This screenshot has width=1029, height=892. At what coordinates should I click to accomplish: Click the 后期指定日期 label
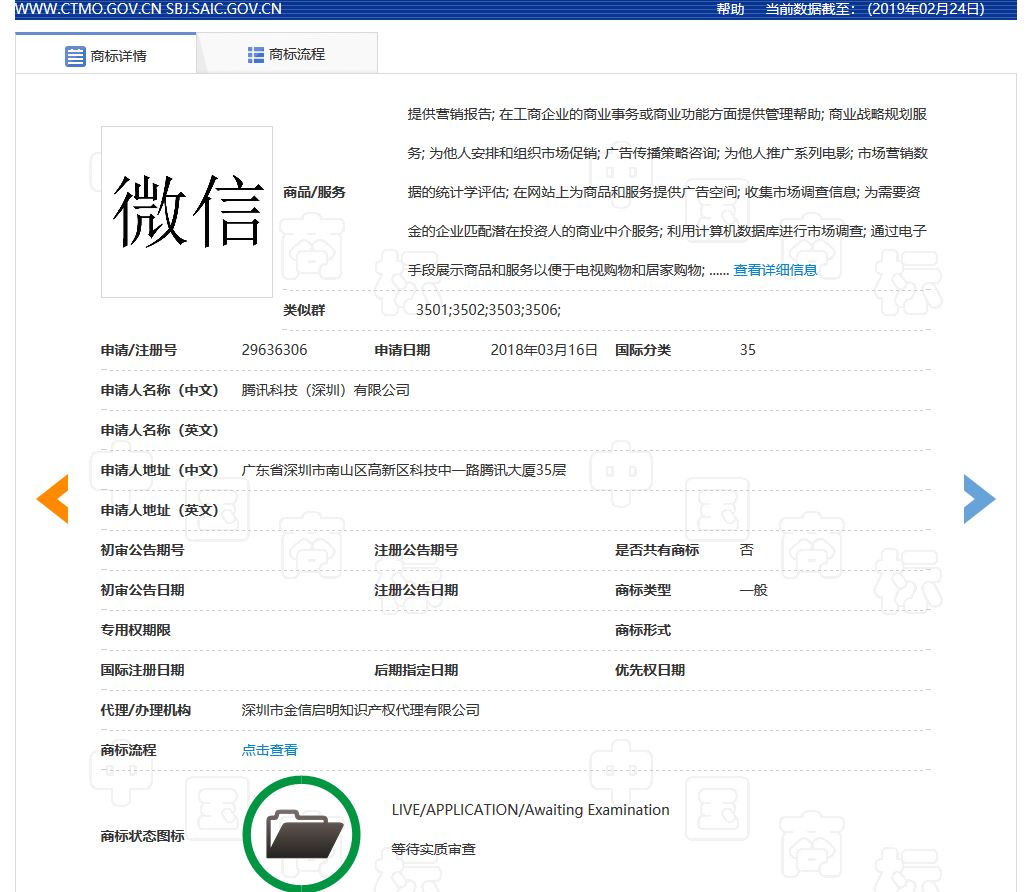(x=416, y=670)
